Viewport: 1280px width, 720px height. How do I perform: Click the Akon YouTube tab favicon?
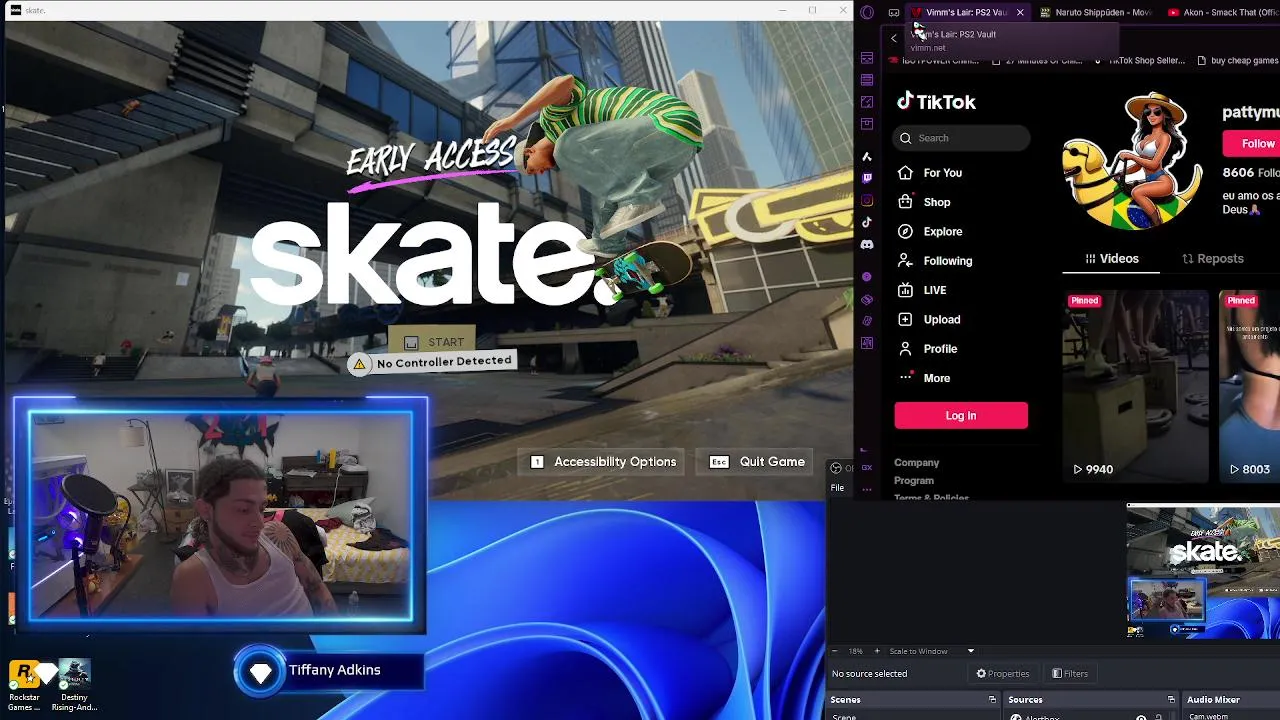click(1172, 12)
